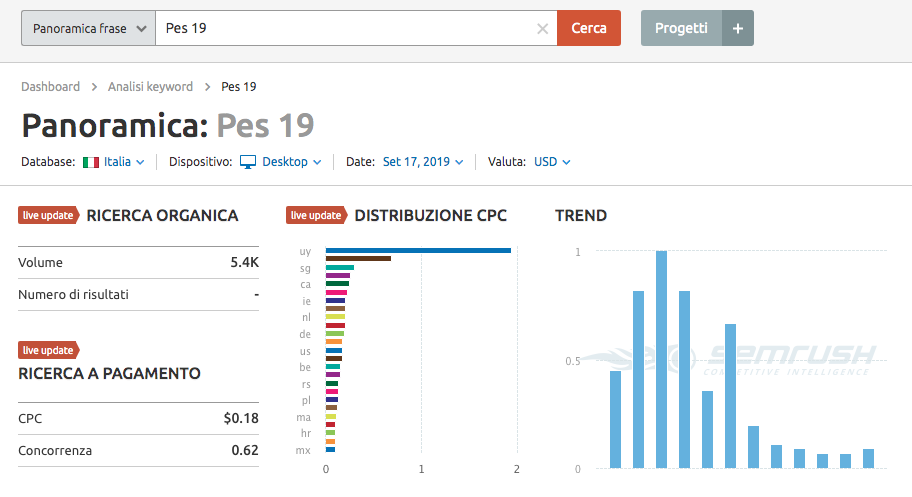The image size is (912, 497).
Task: Open Analisi keyword breadcrumb link
Action: pyautogui.click(x=150, y=87)
